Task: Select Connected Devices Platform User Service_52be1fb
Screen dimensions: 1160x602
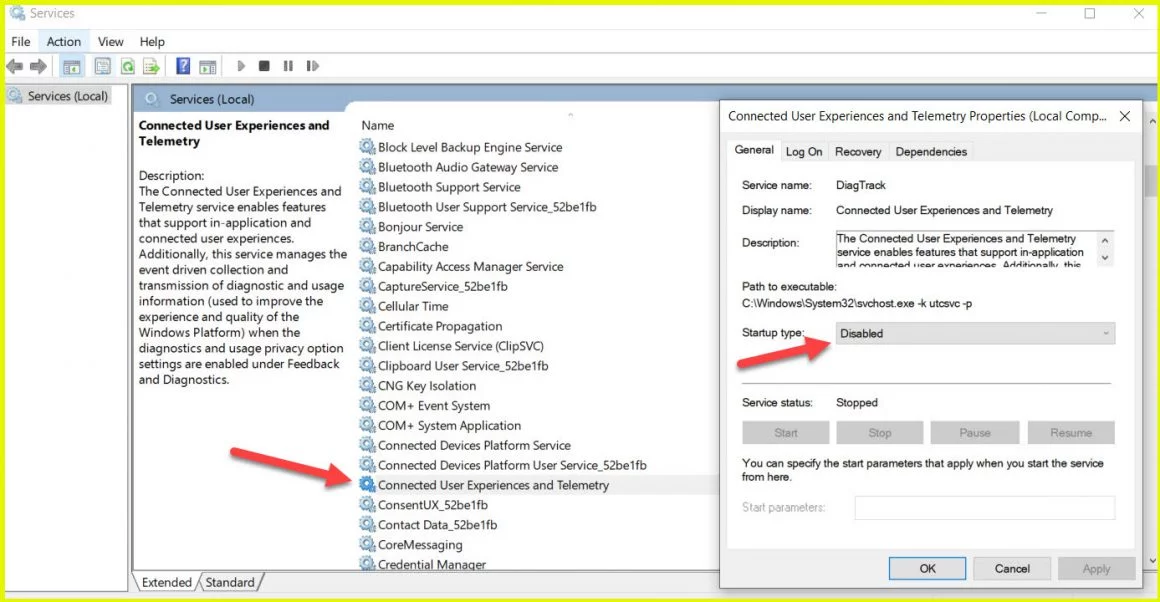Action: point(503,465)
